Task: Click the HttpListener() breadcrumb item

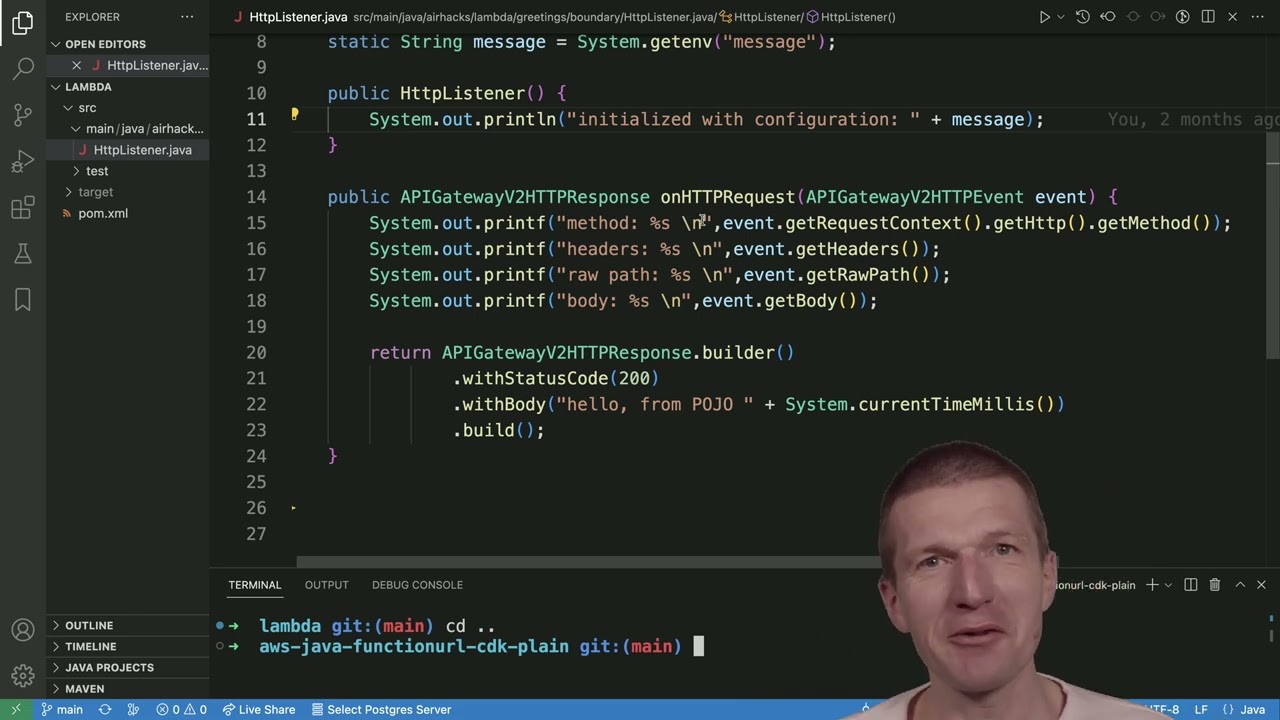Action: click(x=851, y=17)
